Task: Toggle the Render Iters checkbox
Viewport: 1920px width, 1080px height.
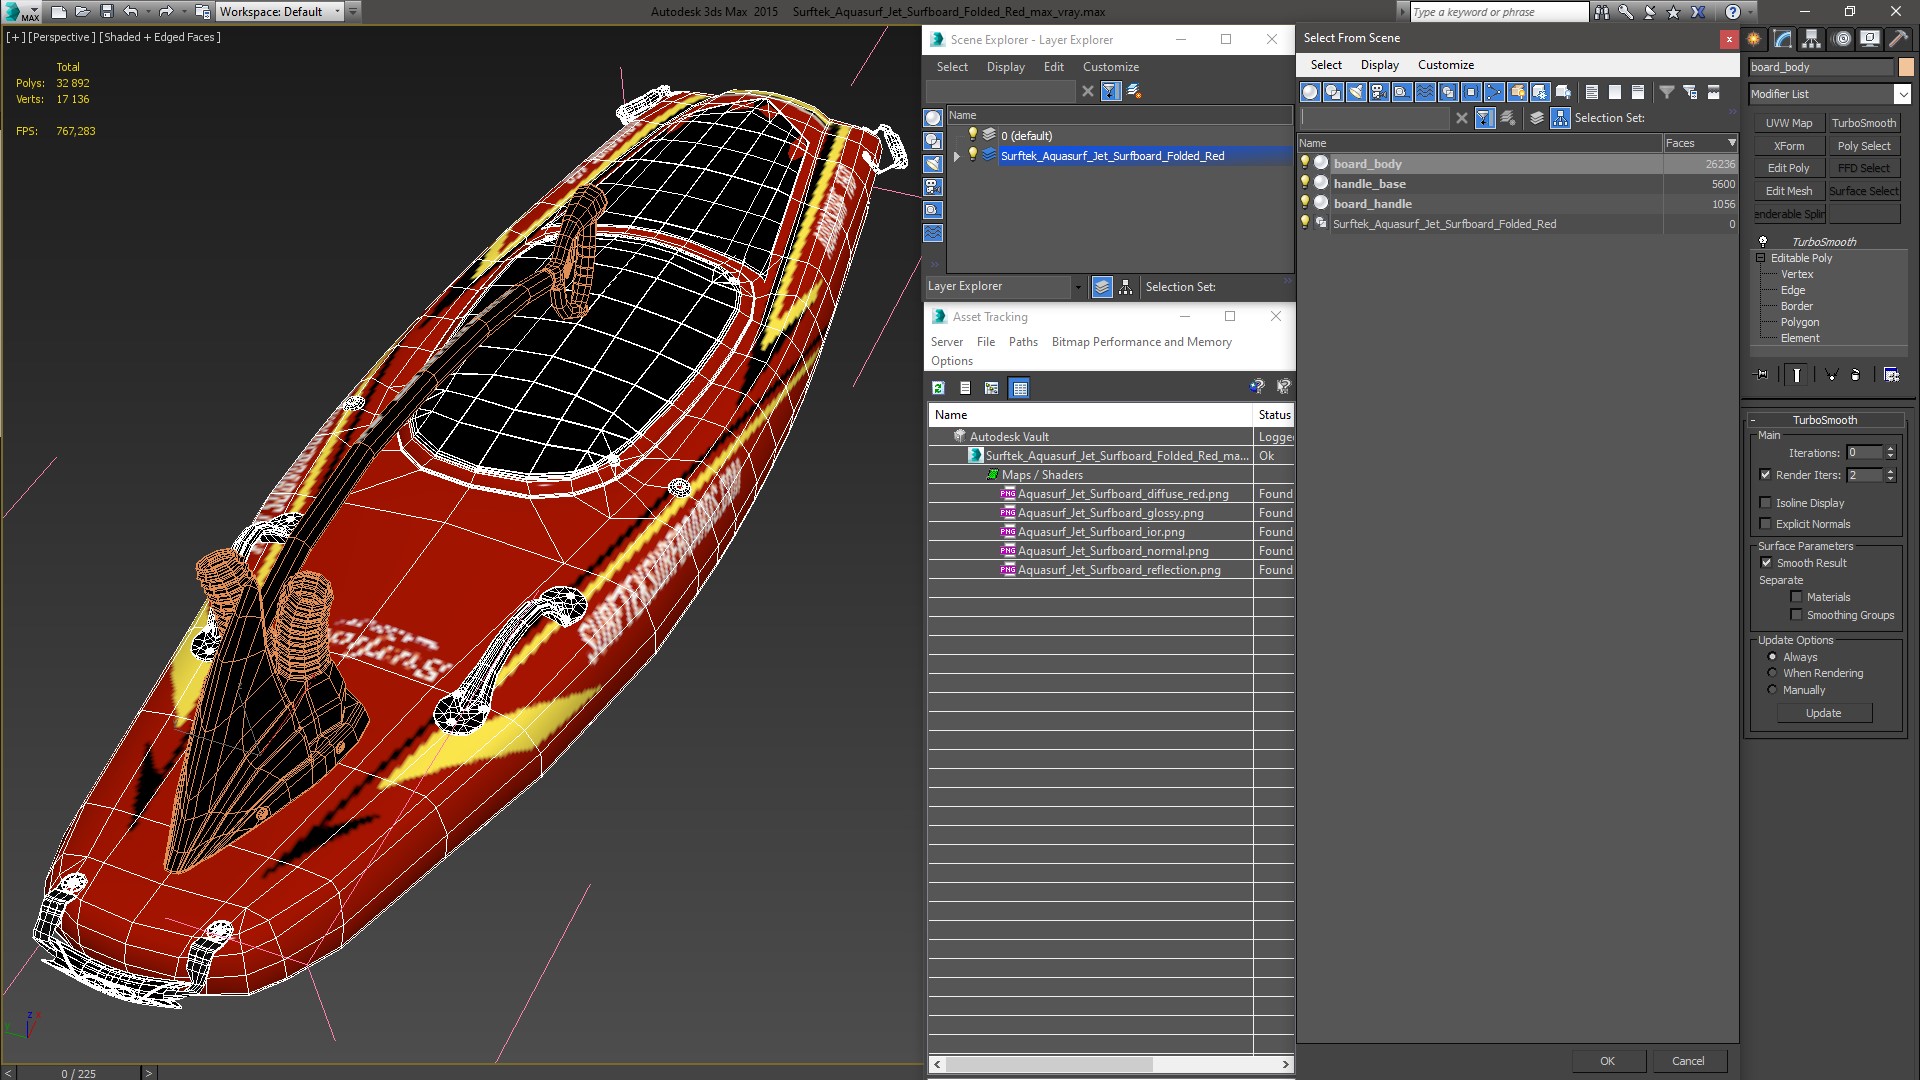Action: click(x=1766, y=475)
